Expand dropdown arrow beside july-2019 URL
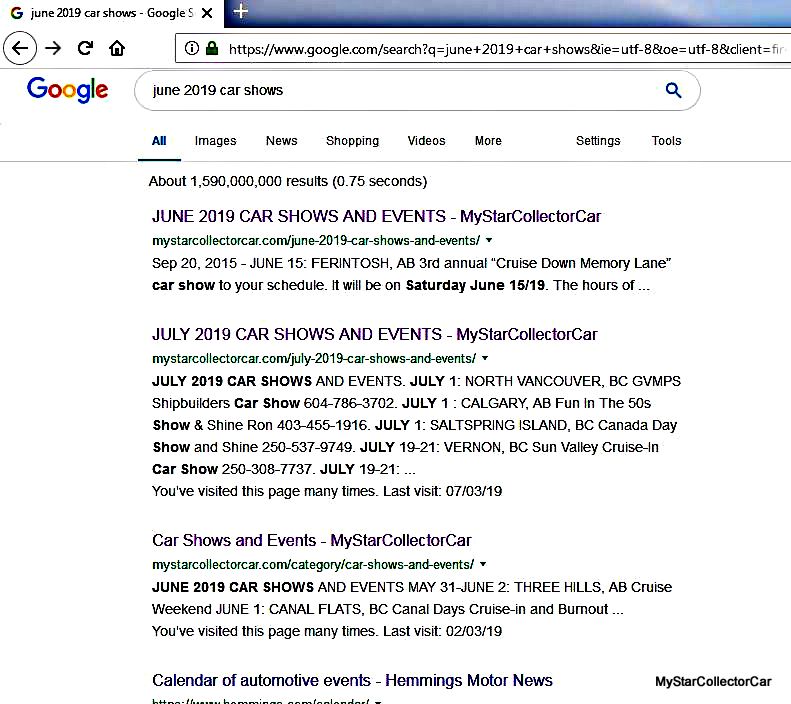This screenshot has height=704, width=791. click(485, 358)
